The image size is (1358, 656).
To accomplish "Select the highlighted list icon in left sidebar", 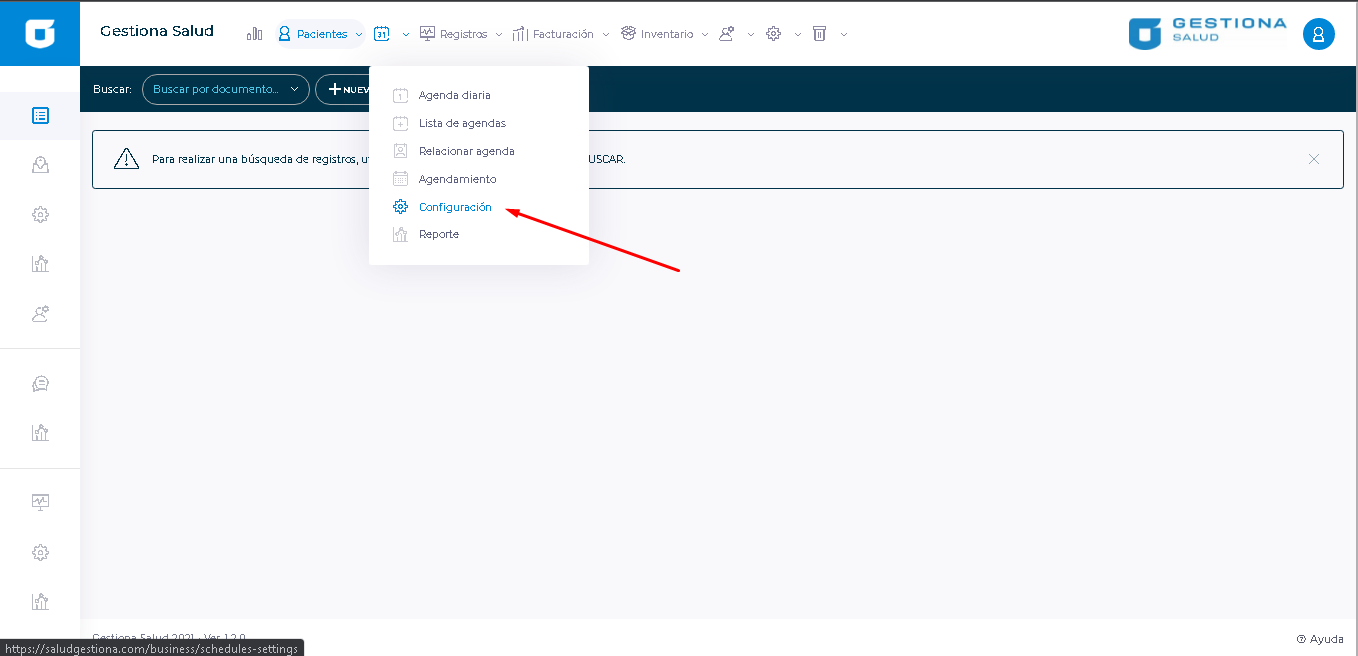I will (x=40, y=116).
